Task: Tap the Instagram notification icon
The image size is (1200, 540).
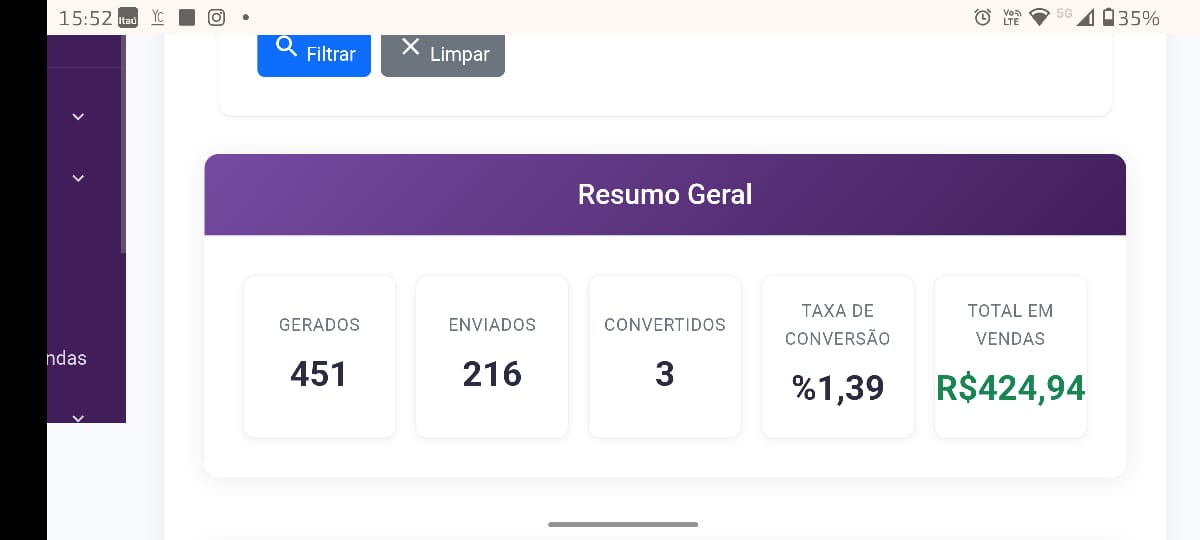Action: (x=216, y=17)
